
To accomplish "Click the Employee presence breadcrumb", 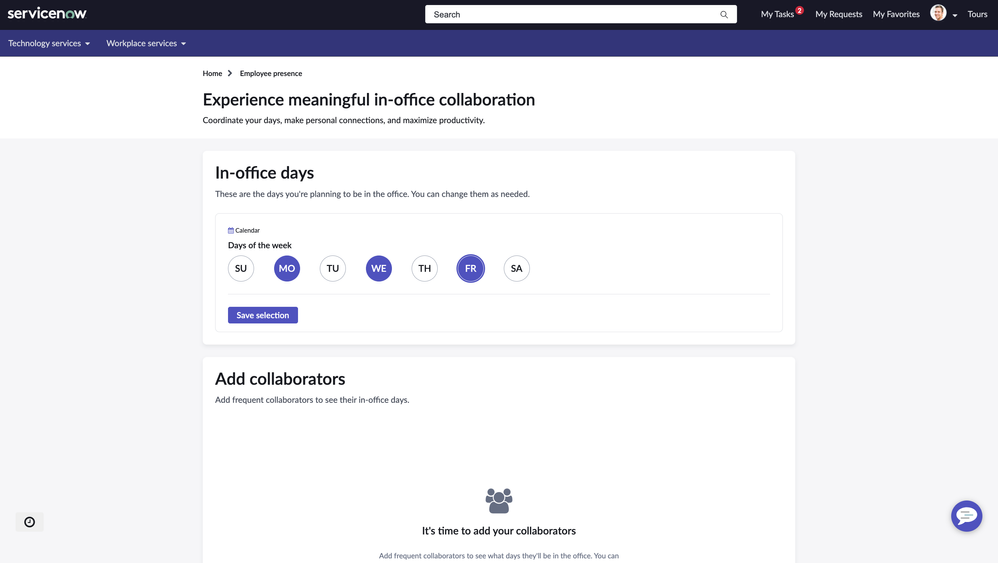I will pyautogui.click(x=271, y=73).
